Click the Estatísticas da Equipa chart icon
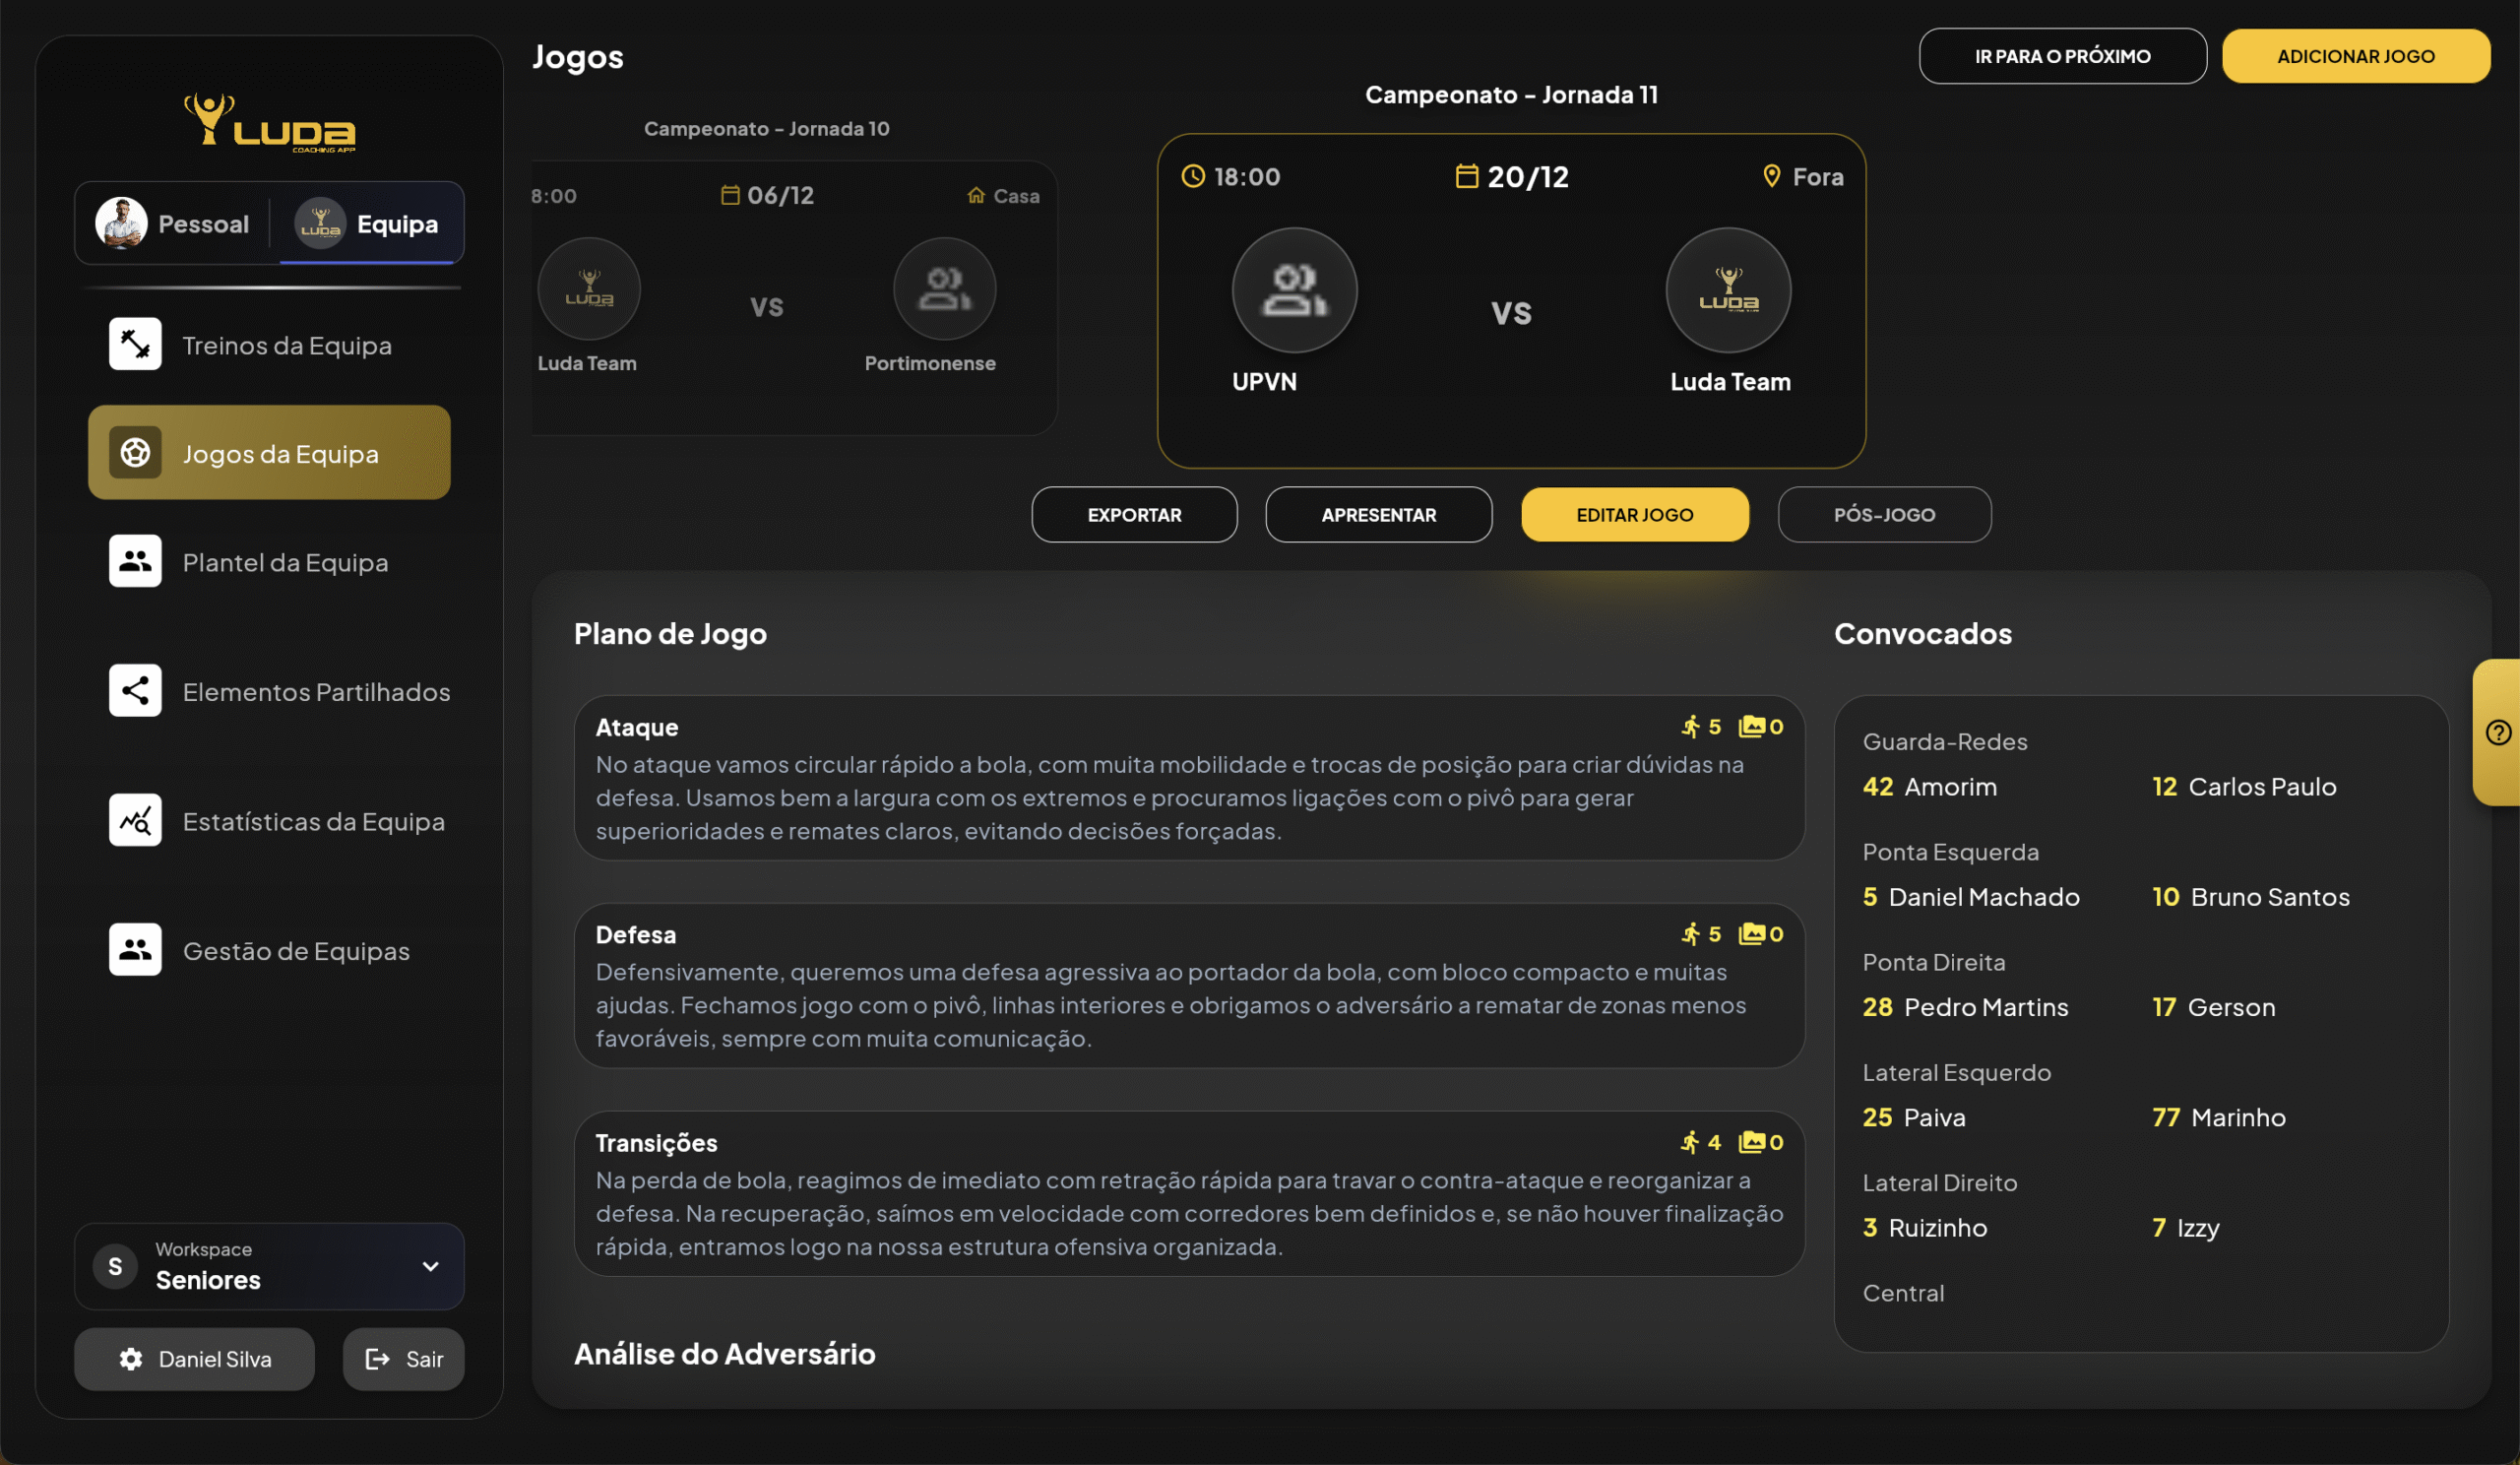2520x1465 pixels. click(135, 820)
